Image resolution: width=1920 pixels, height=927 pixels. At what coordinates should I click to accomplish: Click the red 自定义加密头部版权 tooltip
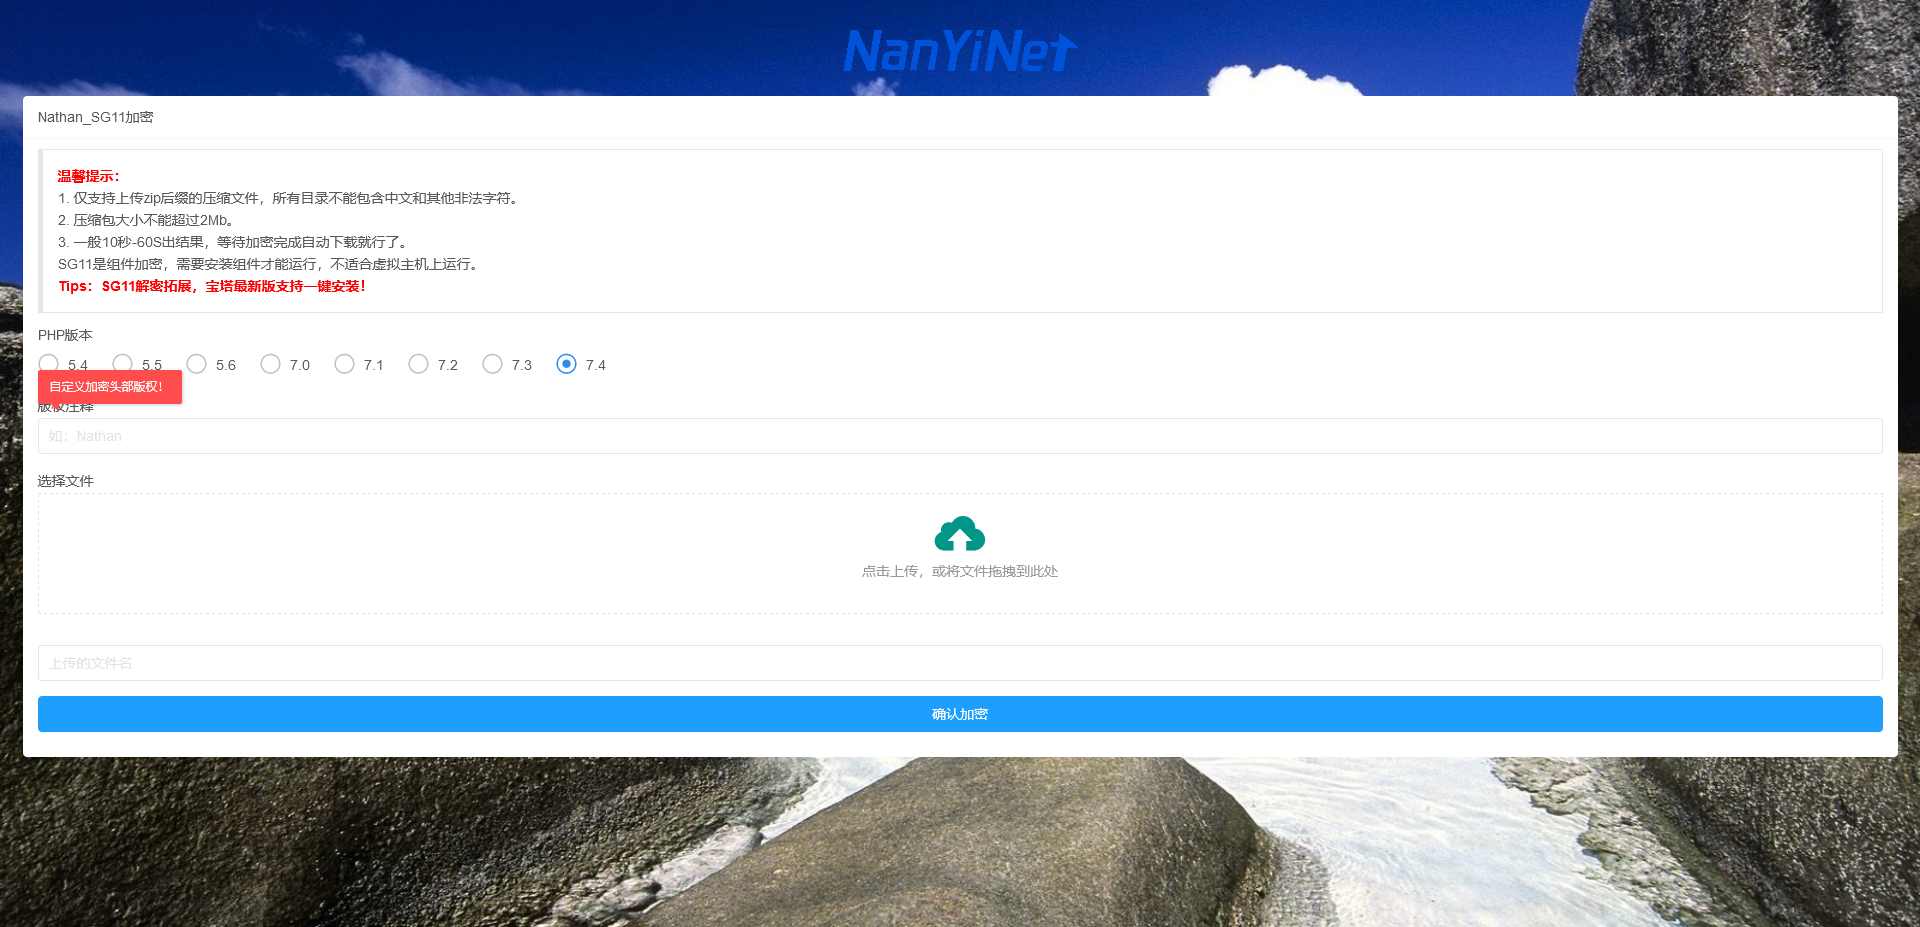click(x=109, y=387)
